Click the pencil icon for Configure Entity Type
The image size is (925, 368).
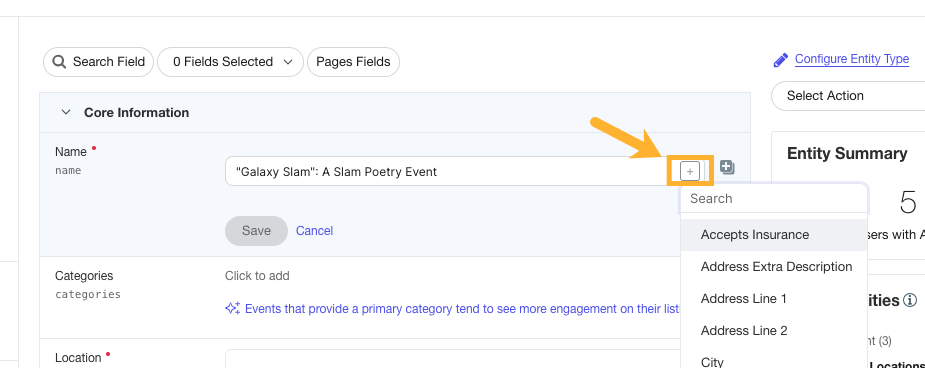780,60
